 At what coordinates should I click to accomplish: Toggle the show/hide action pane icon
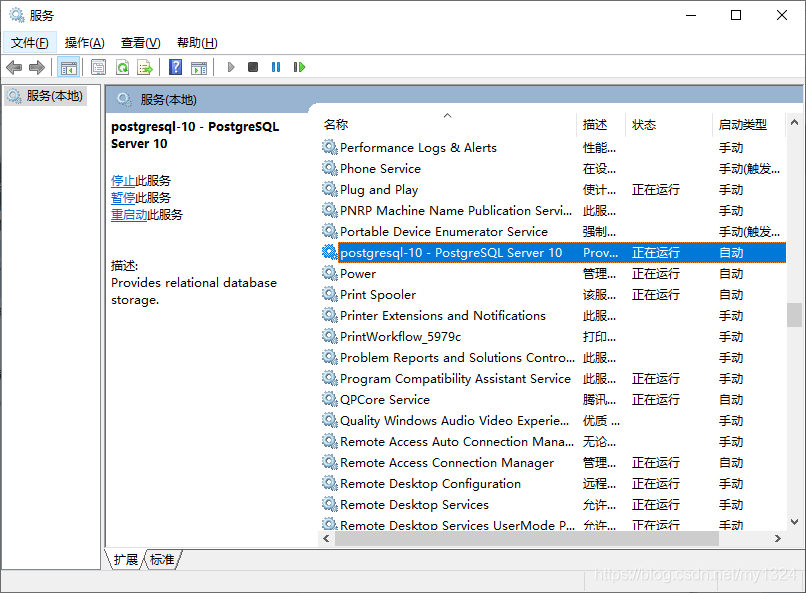[199, 67]
